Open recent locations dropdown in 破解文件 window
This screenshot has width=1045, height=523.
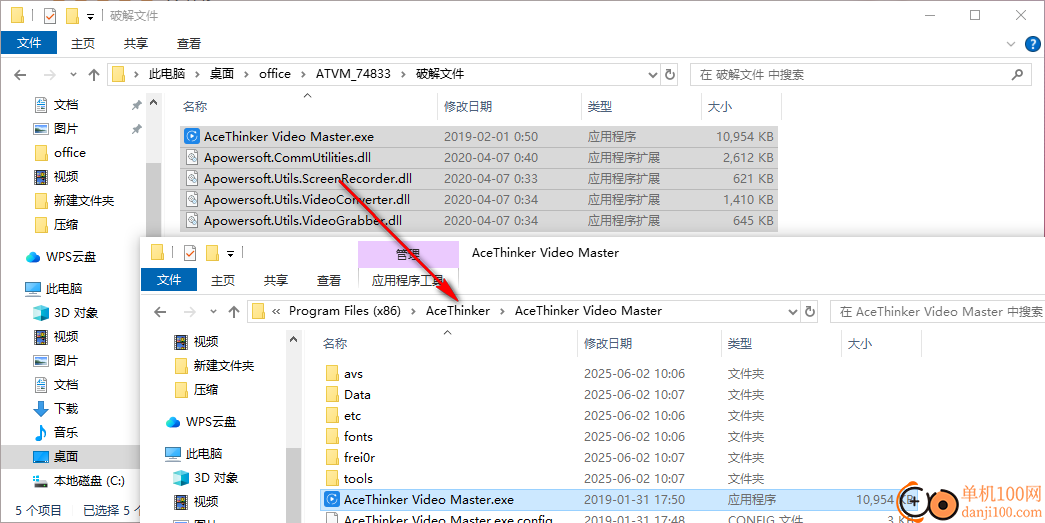tap(73, 75)
